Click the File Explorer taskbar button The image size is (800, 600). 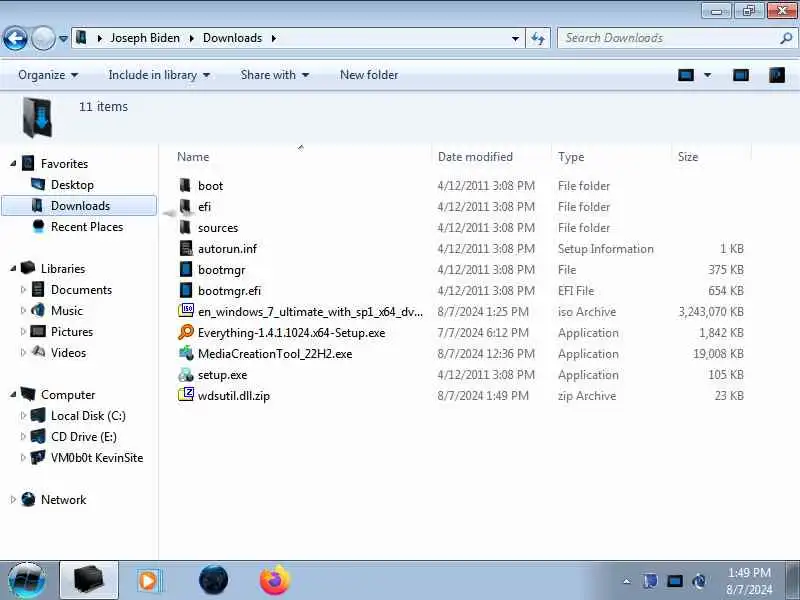click(x=89, y=580)
